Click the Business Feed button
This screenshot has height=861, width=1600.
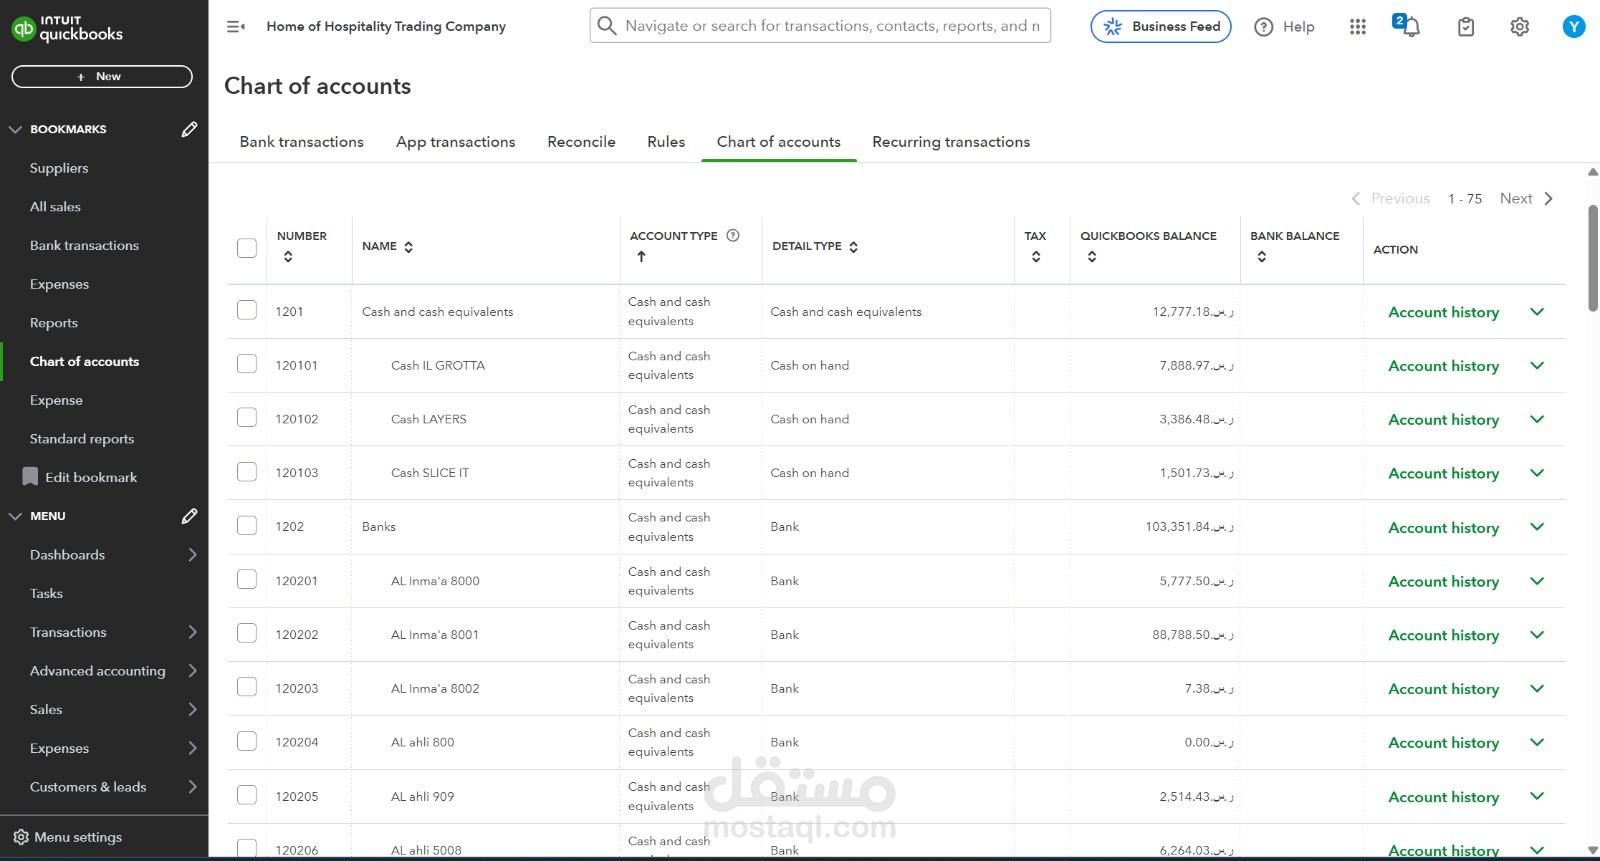click(1160, 27)
